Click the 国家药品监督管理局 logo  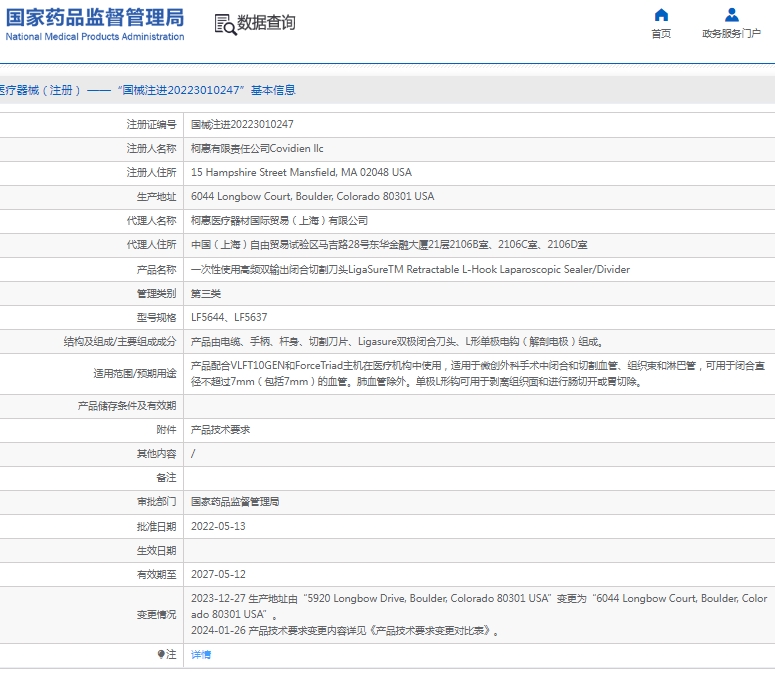click(x=95, y=17)
